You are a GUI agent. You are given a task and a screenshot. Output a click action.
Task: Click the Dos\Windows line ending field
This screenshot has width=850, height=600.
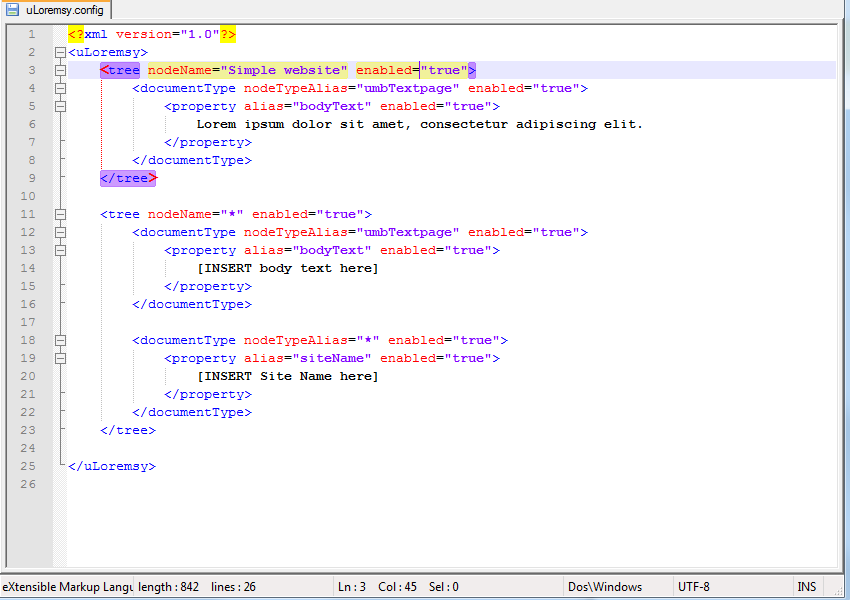click(x=618, y=587)
